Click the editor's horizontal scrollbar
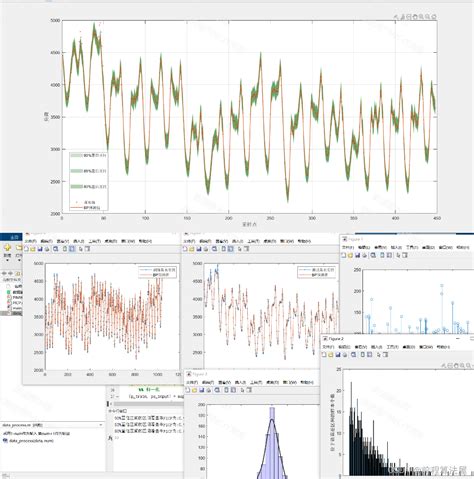This screenshot has height=479, width=474. coord(147,404)
